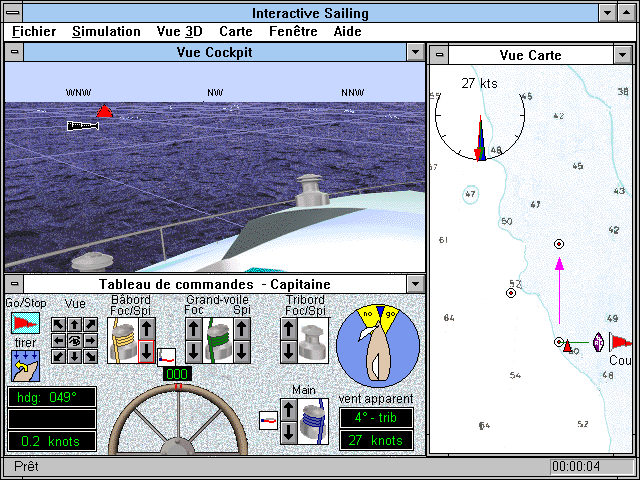Turn view down-right with diagonal arrow
Viewport: 640px width, 480px height.
pyautogui.click(x=90, y=356)
